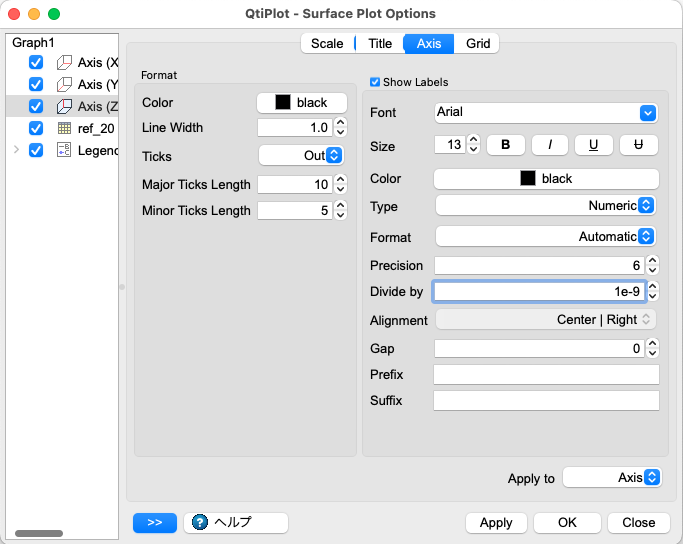Click the OK button

coord(567,522)
